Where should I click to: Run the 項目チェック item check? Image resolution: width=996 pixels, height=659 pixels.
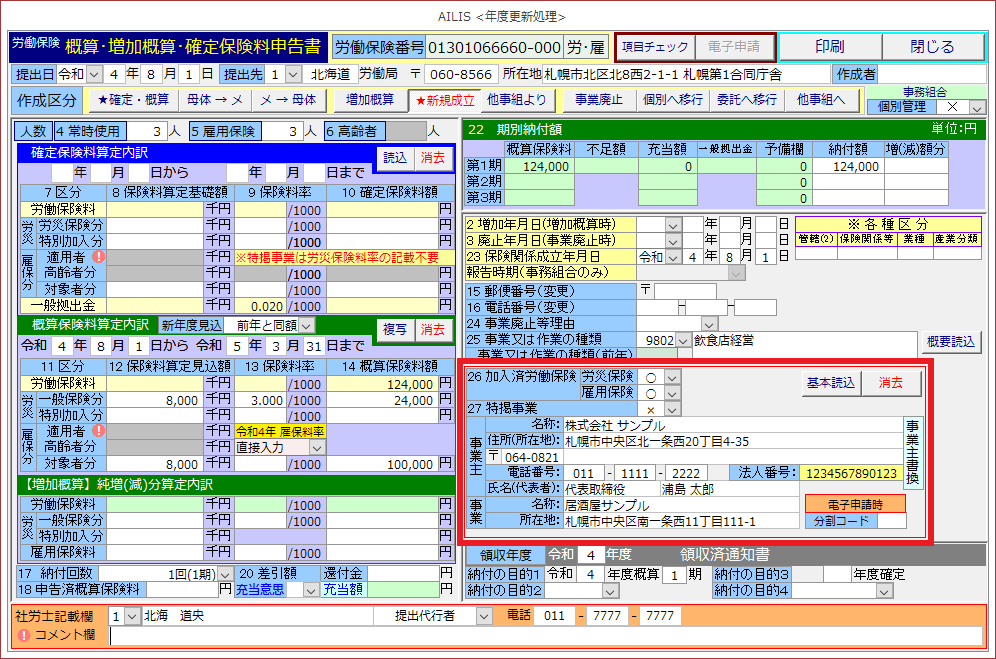(x=654, y=47)
